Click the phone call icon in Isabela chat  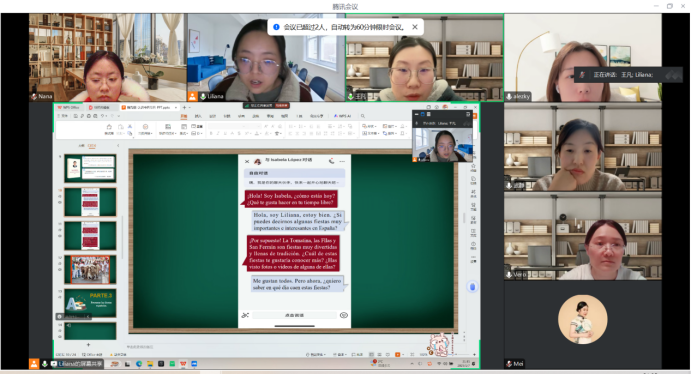point(331,161)
